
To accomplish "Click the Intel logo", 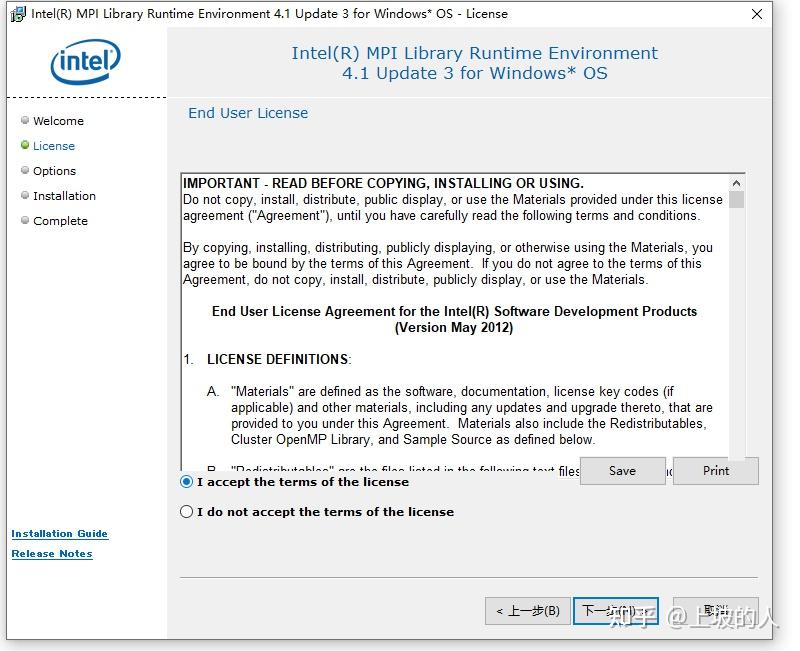I will click(85, 61).
